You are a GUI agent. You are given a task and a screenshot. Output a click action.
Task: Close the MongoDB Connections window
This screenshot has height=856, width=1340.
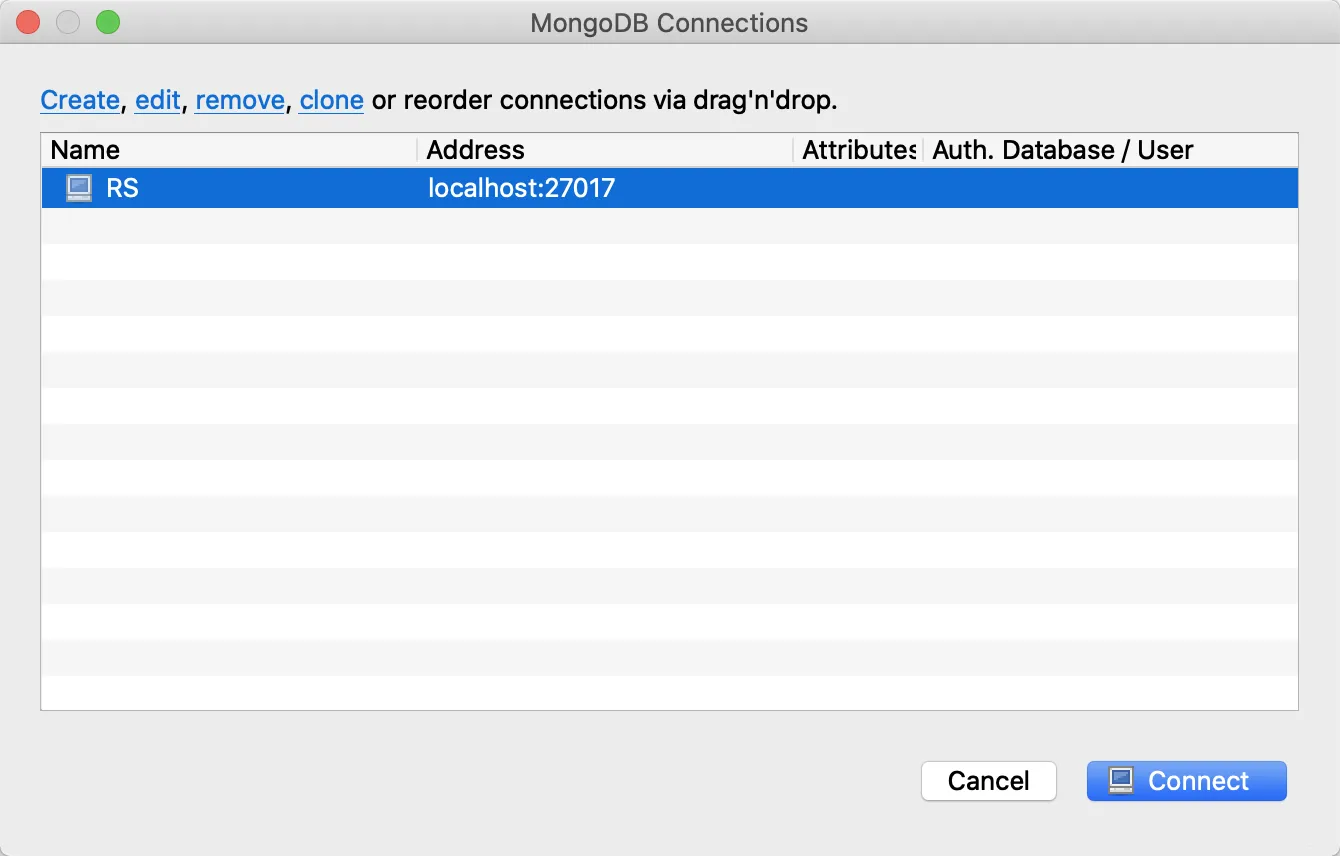[28, 22]
